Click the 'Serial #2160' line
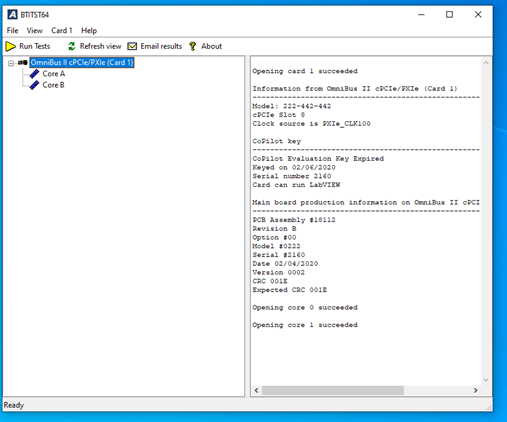Screen dimensions: 507x422 (x=279, y=255)
